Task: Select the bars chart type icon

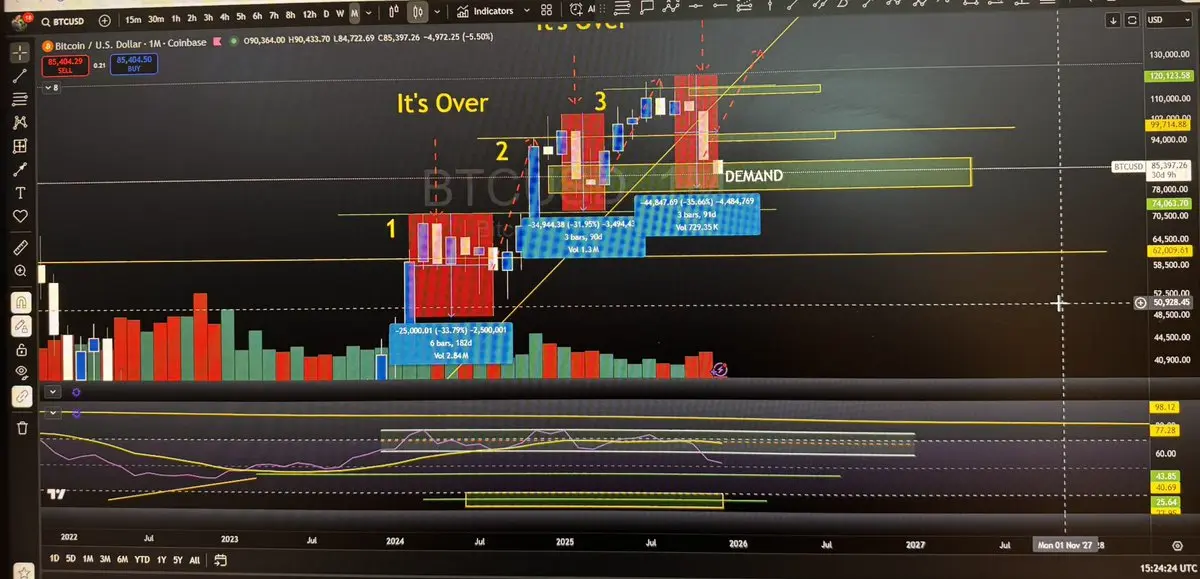Action: click(x=393, y=12)
